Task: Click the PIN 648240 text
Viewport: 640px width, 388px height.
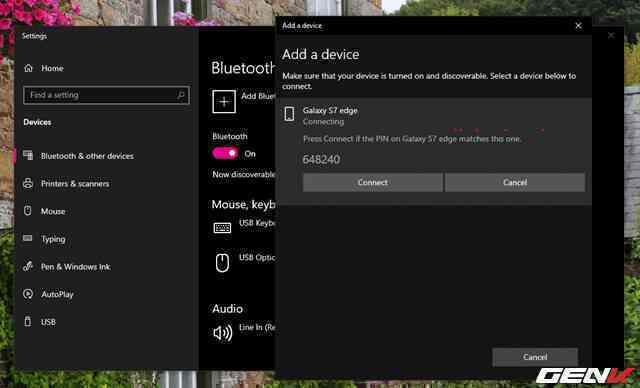Action: point(321,159)
